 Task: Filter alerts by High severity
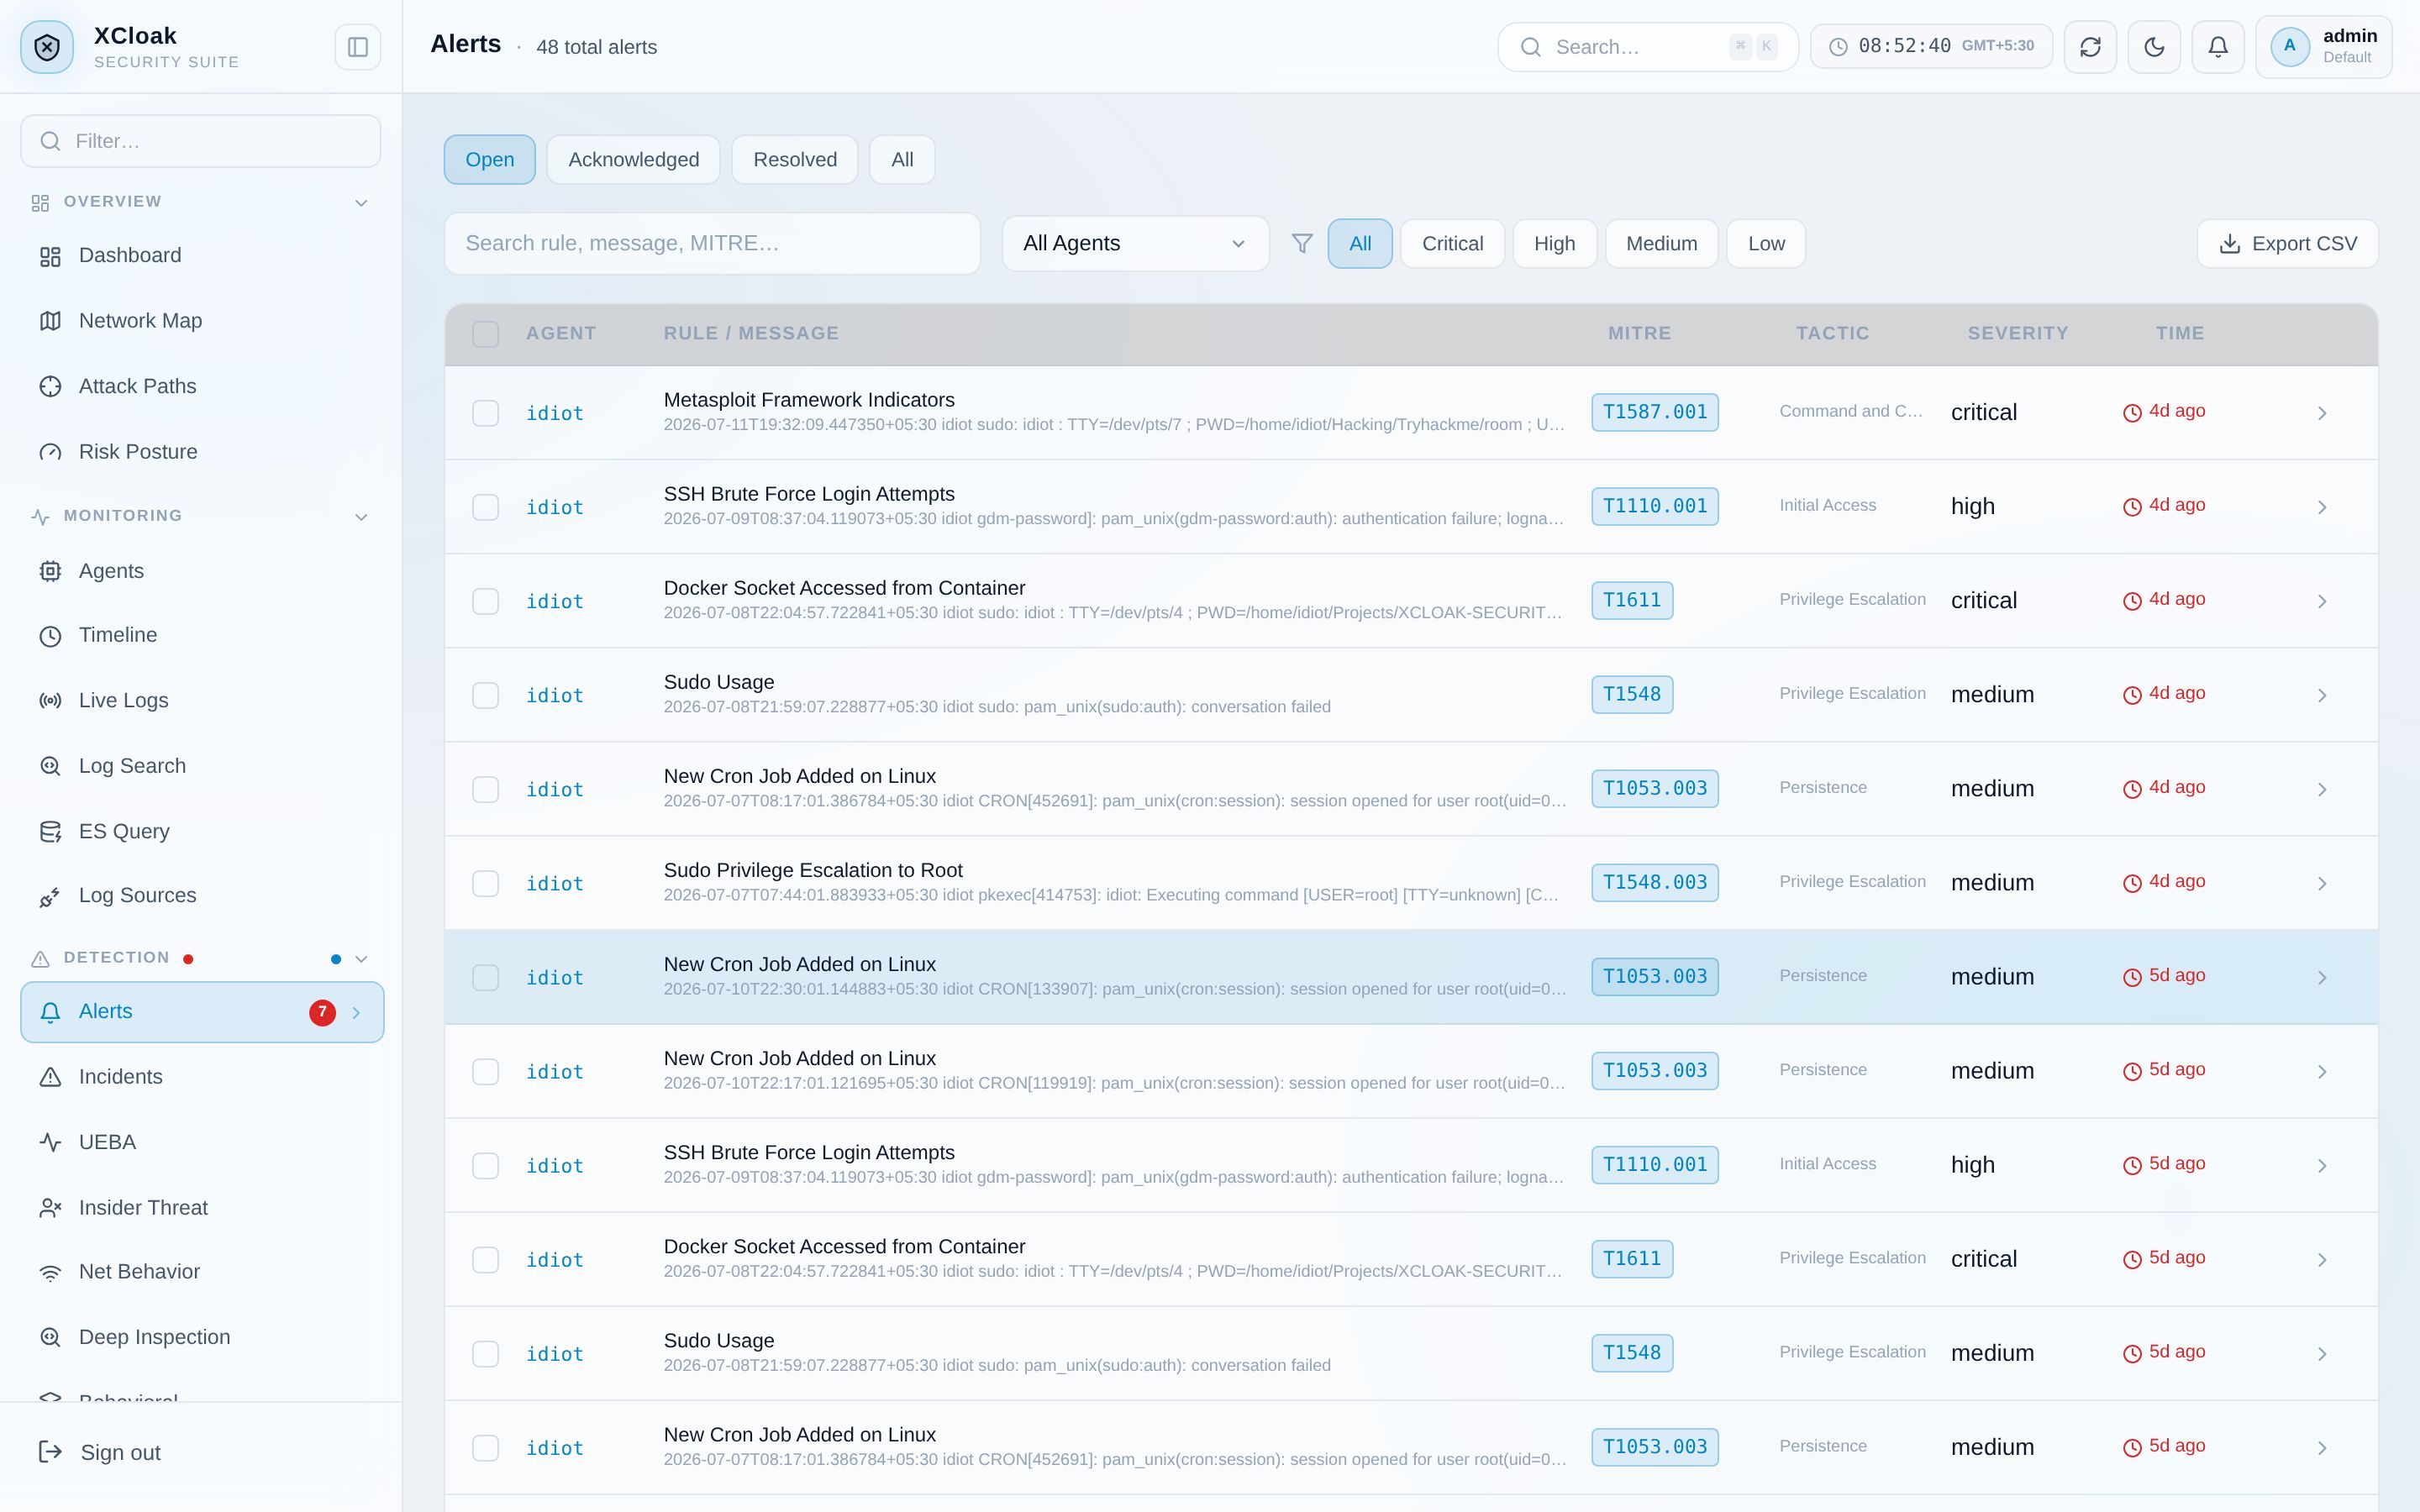pyautogui.click(x=1554, y=243)
